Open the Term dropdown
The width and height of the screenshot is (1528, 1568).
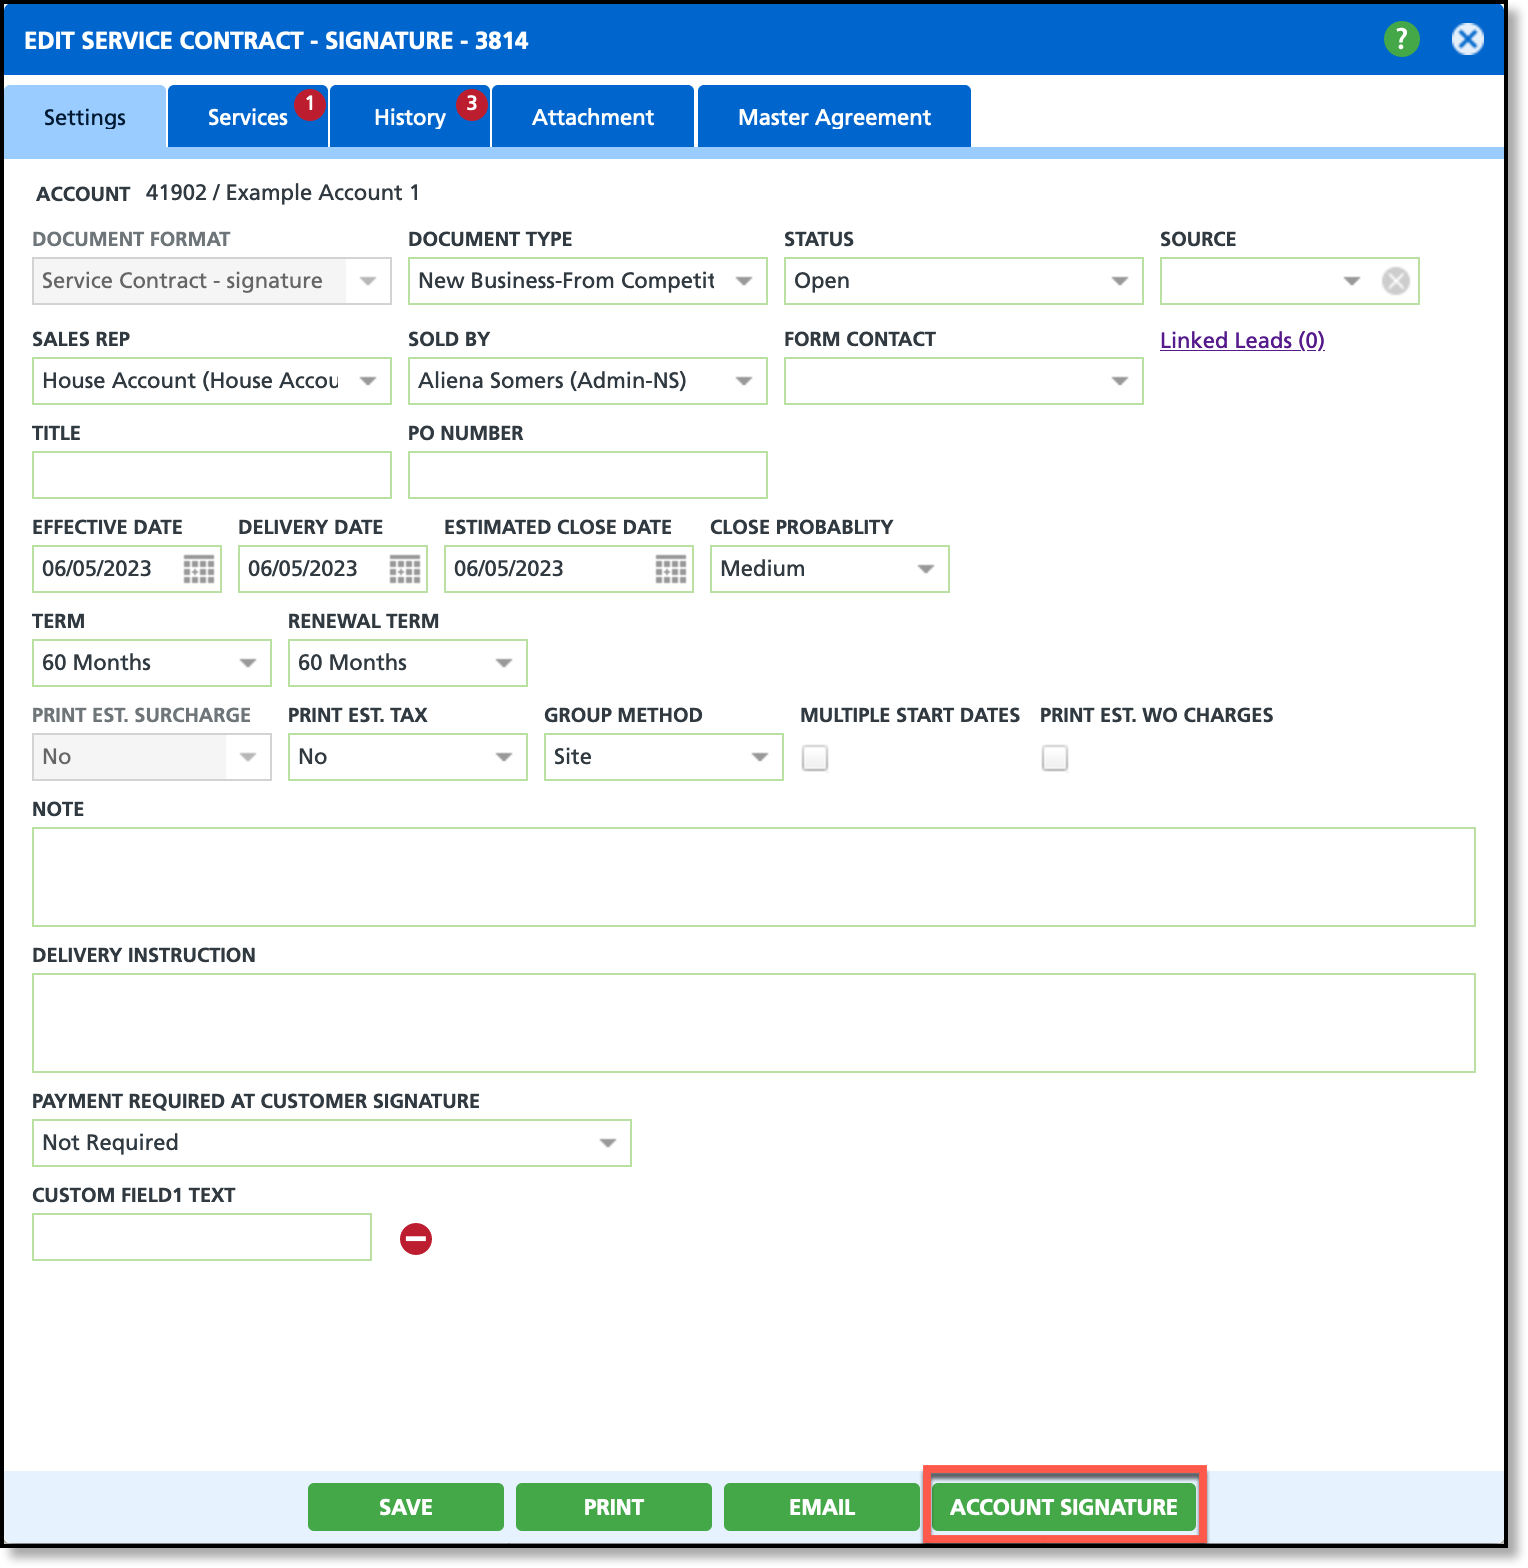pyautogui.click(x=151, y=663)
